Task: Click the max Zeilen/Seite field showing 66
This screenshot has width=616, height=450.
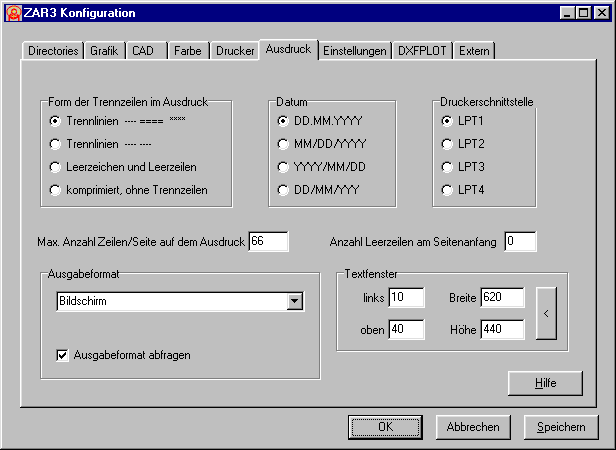Action: 268,241
